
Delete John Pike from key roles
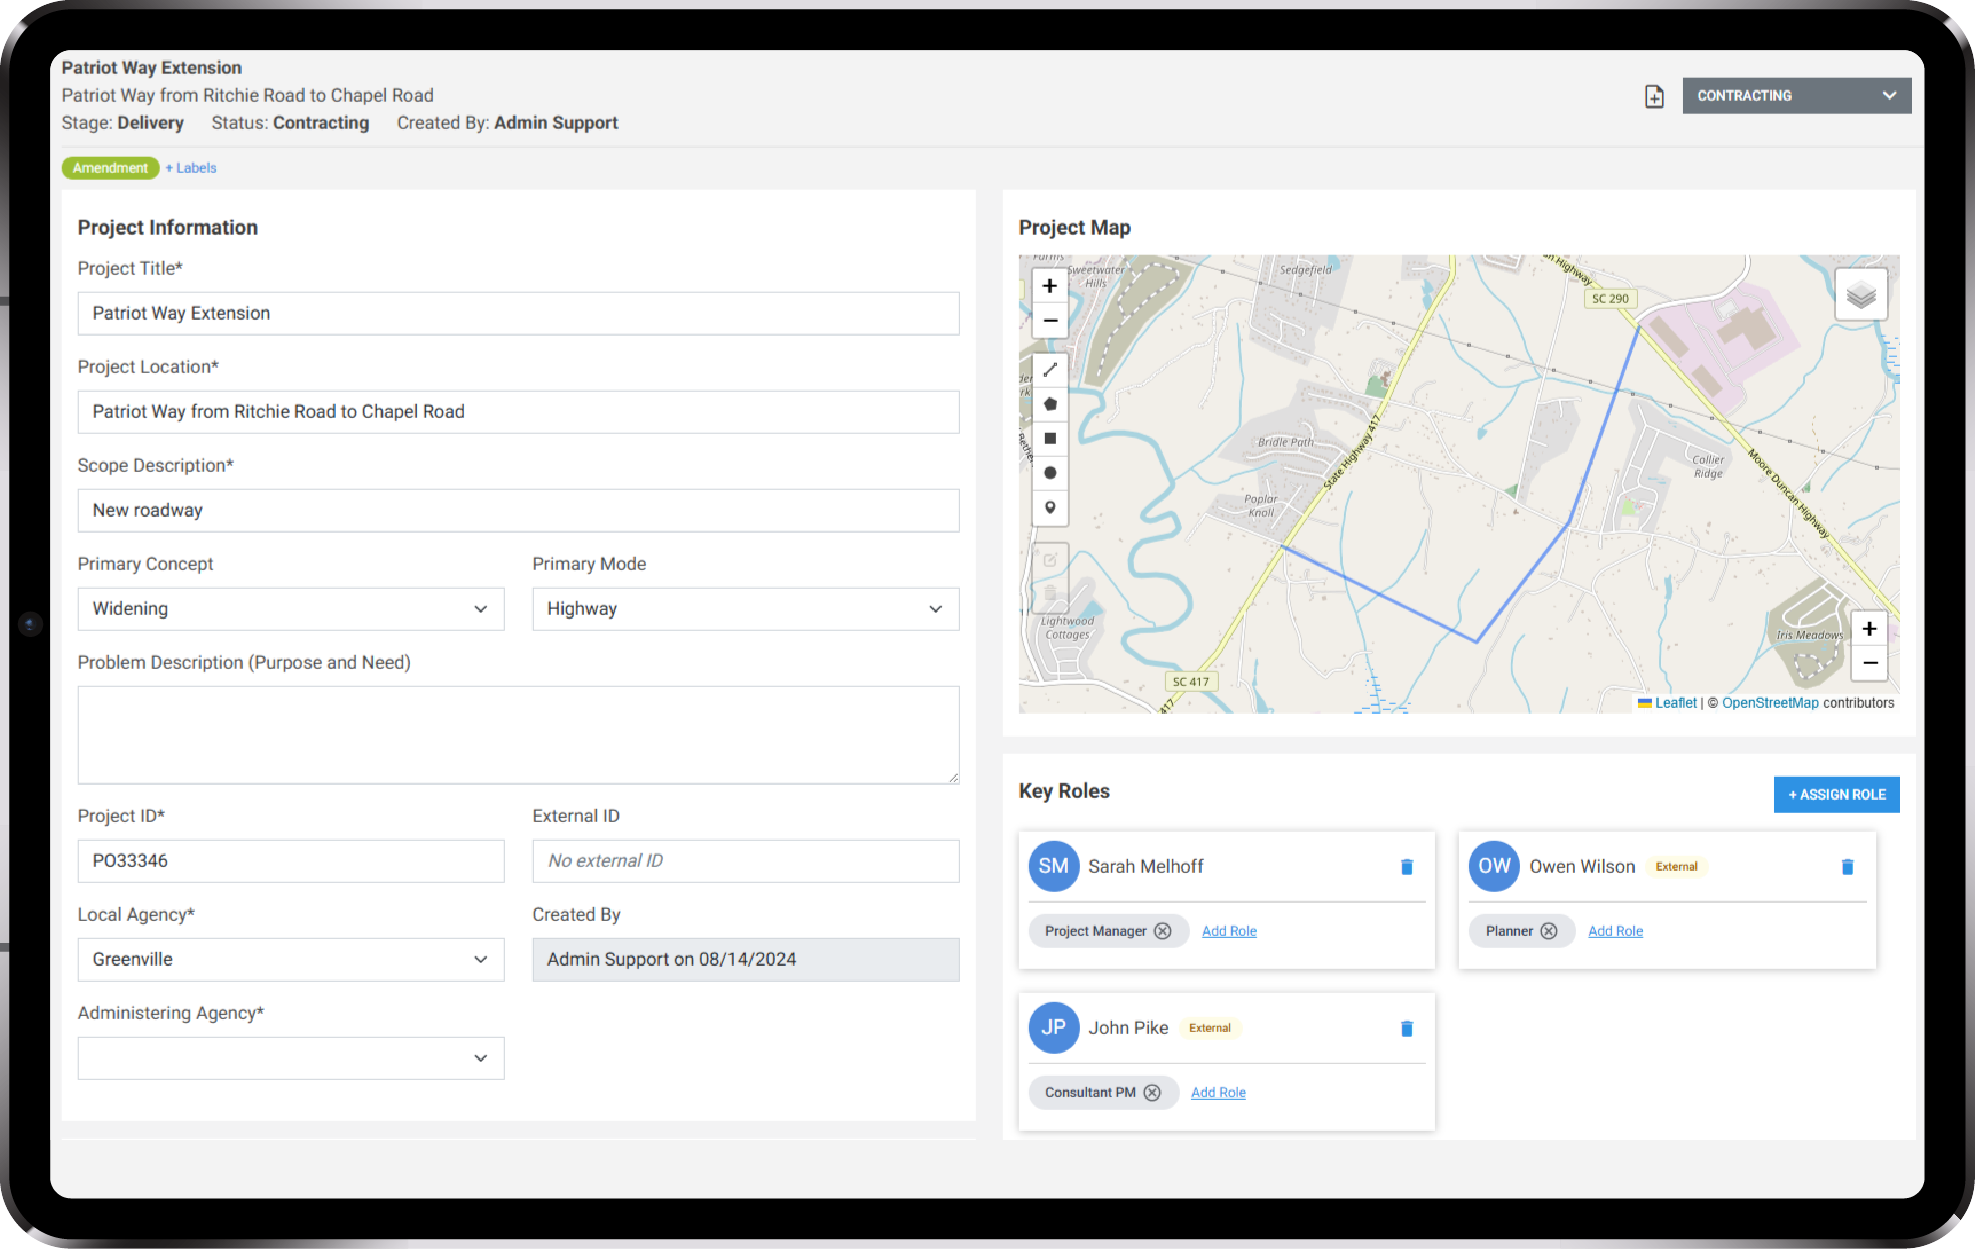(1406, 1028)
